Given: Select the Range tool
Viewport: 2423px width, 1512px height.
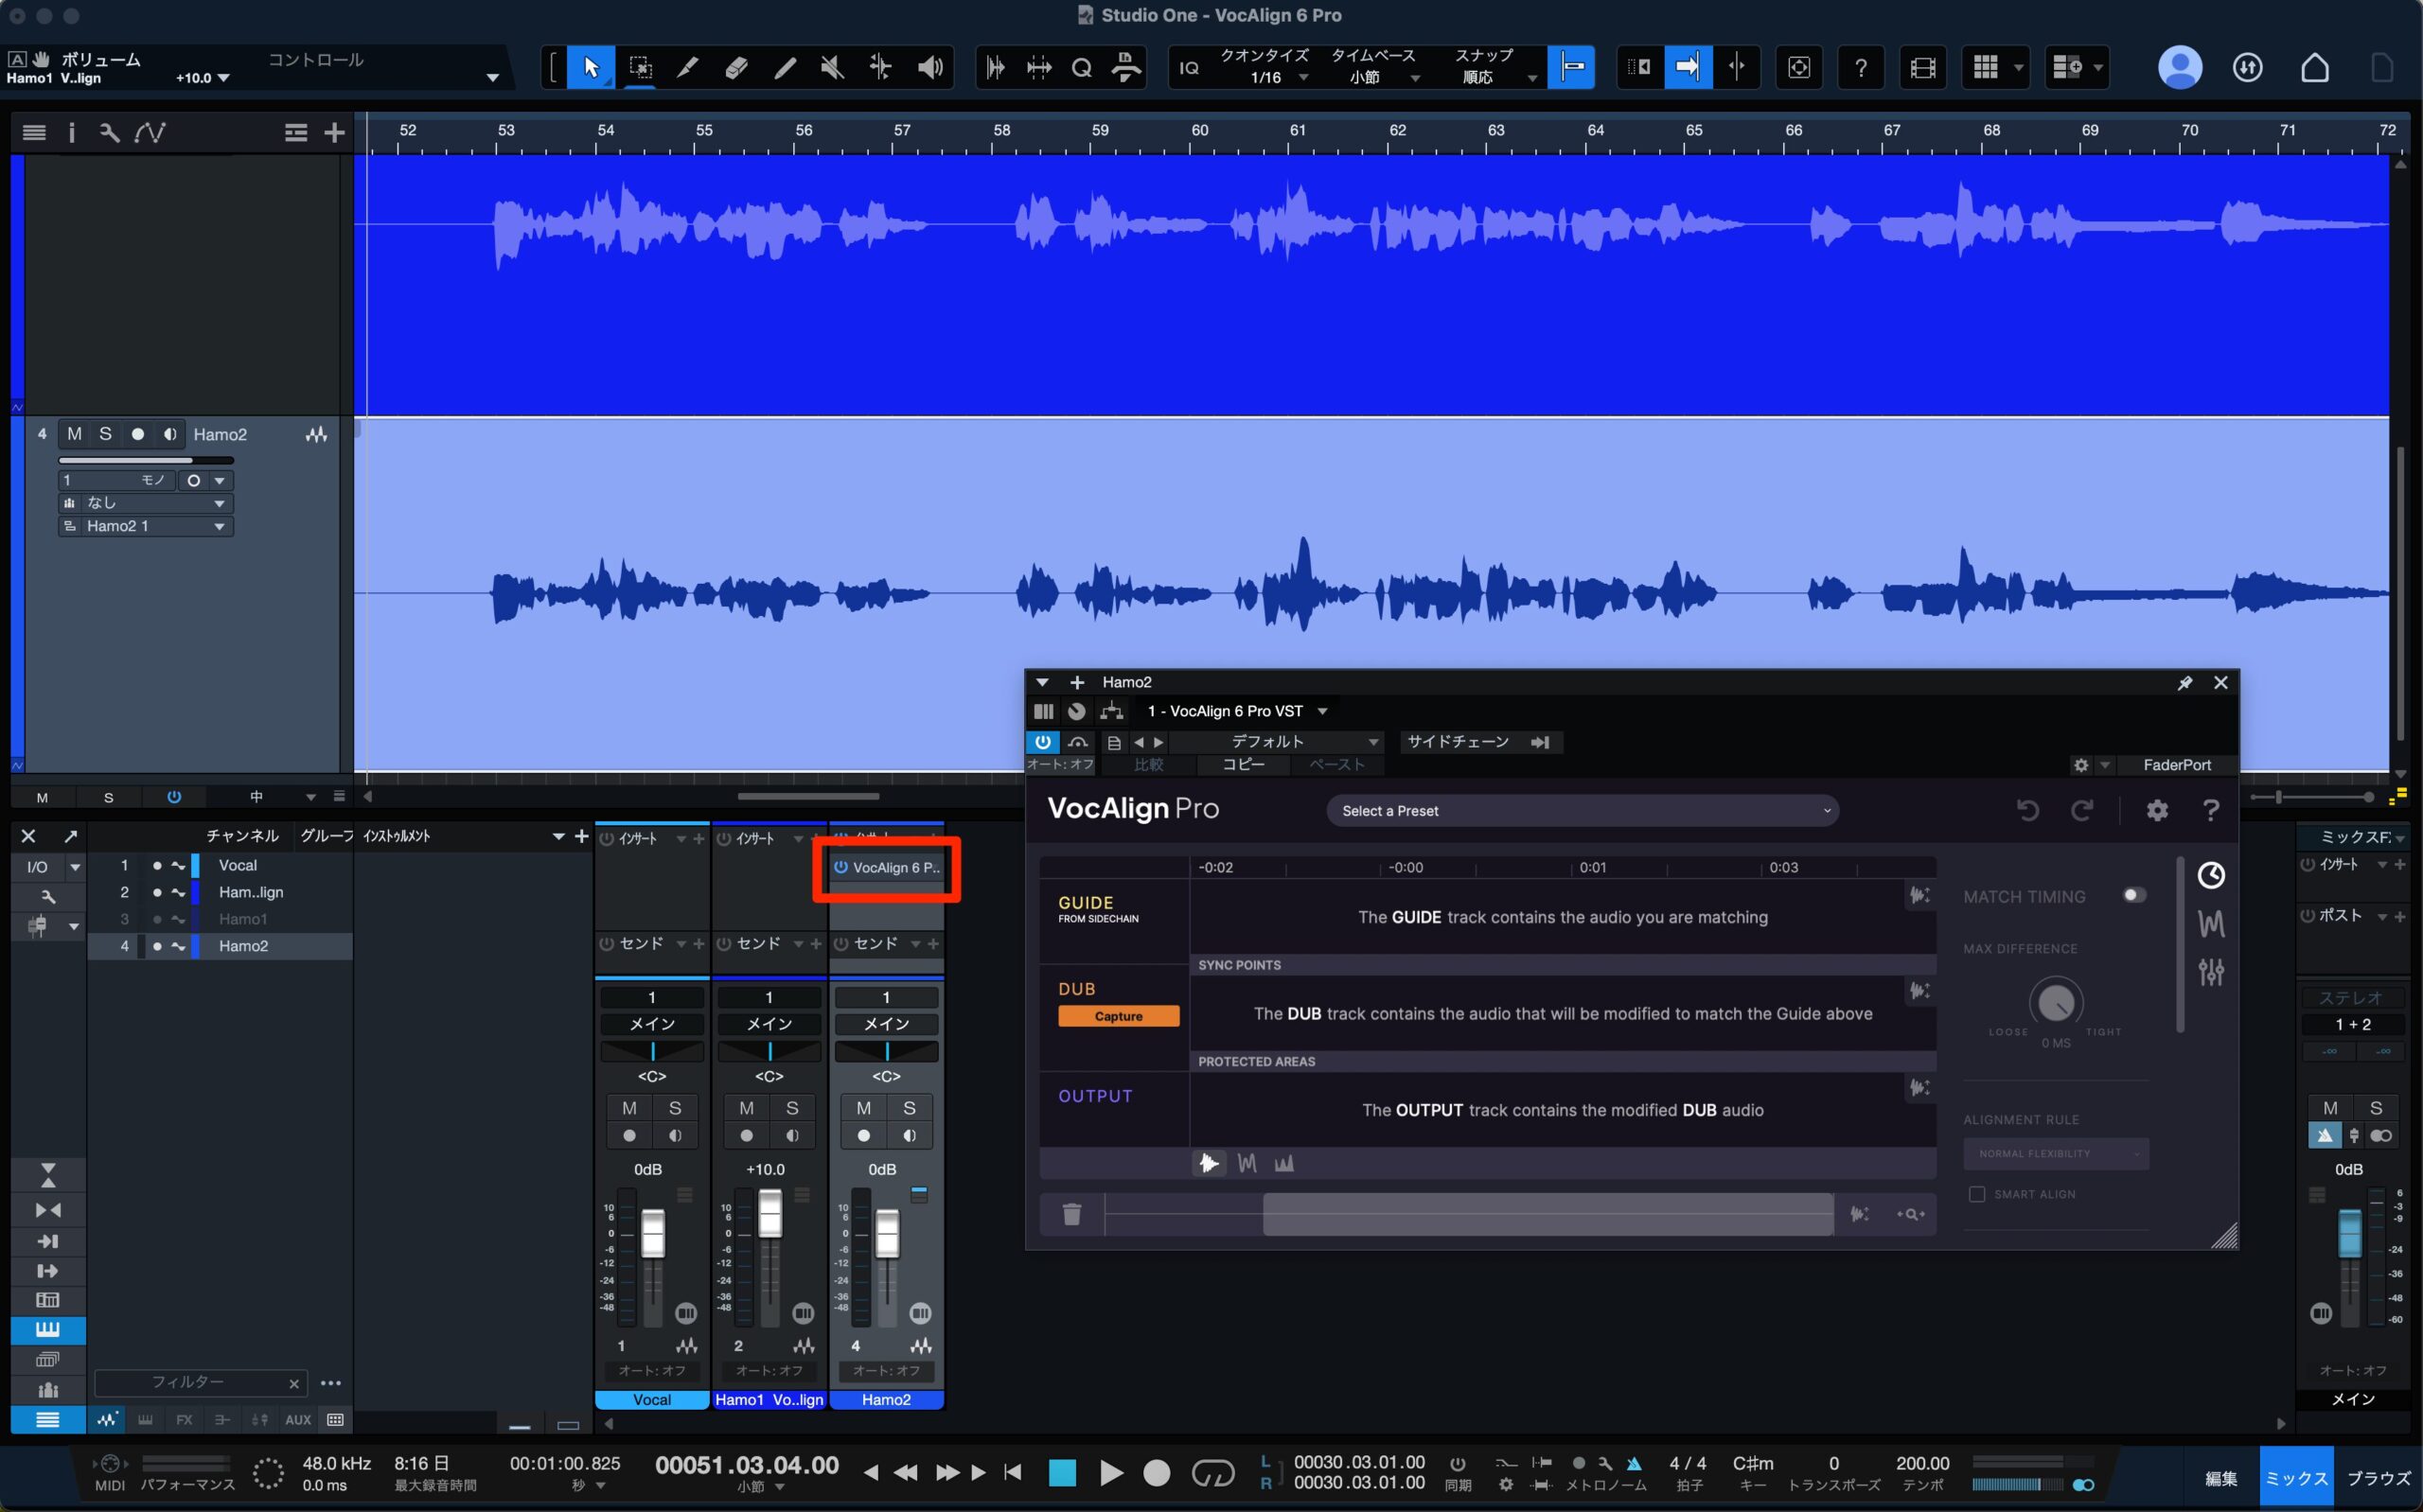Looking at the screenshot, I should (640, 68).
